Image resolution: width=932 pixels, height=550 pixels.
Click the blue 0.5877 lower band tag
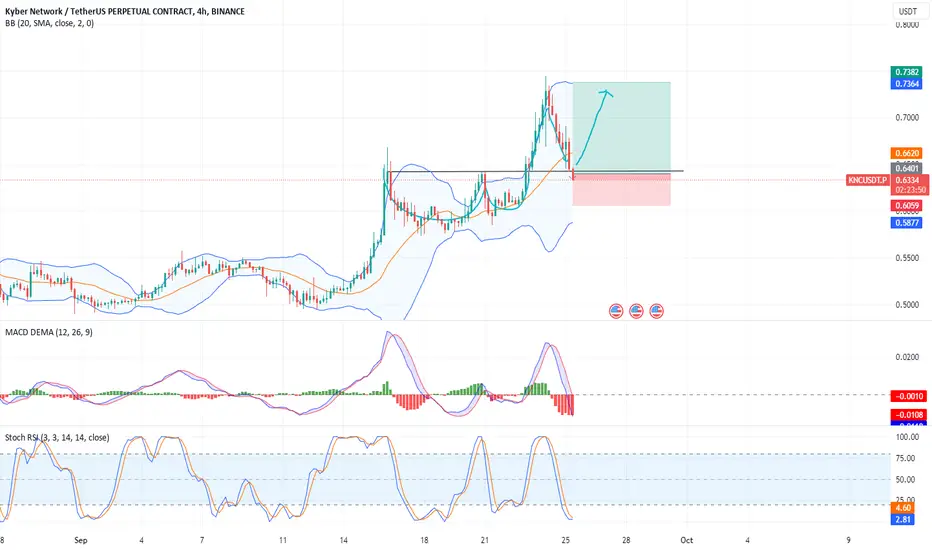907,223
